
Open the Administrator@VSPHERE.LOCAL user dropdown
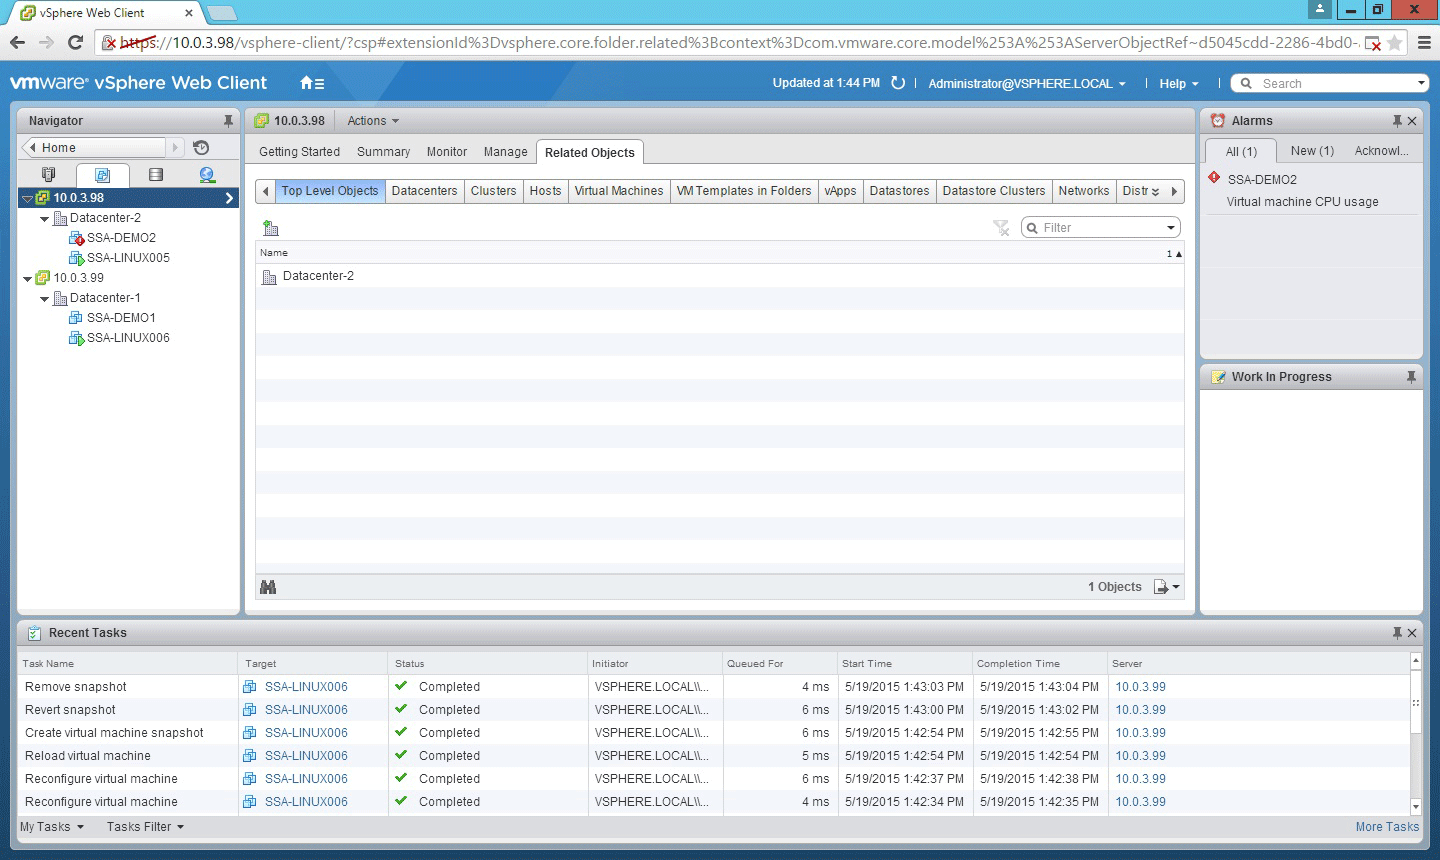click(1027, 84)
